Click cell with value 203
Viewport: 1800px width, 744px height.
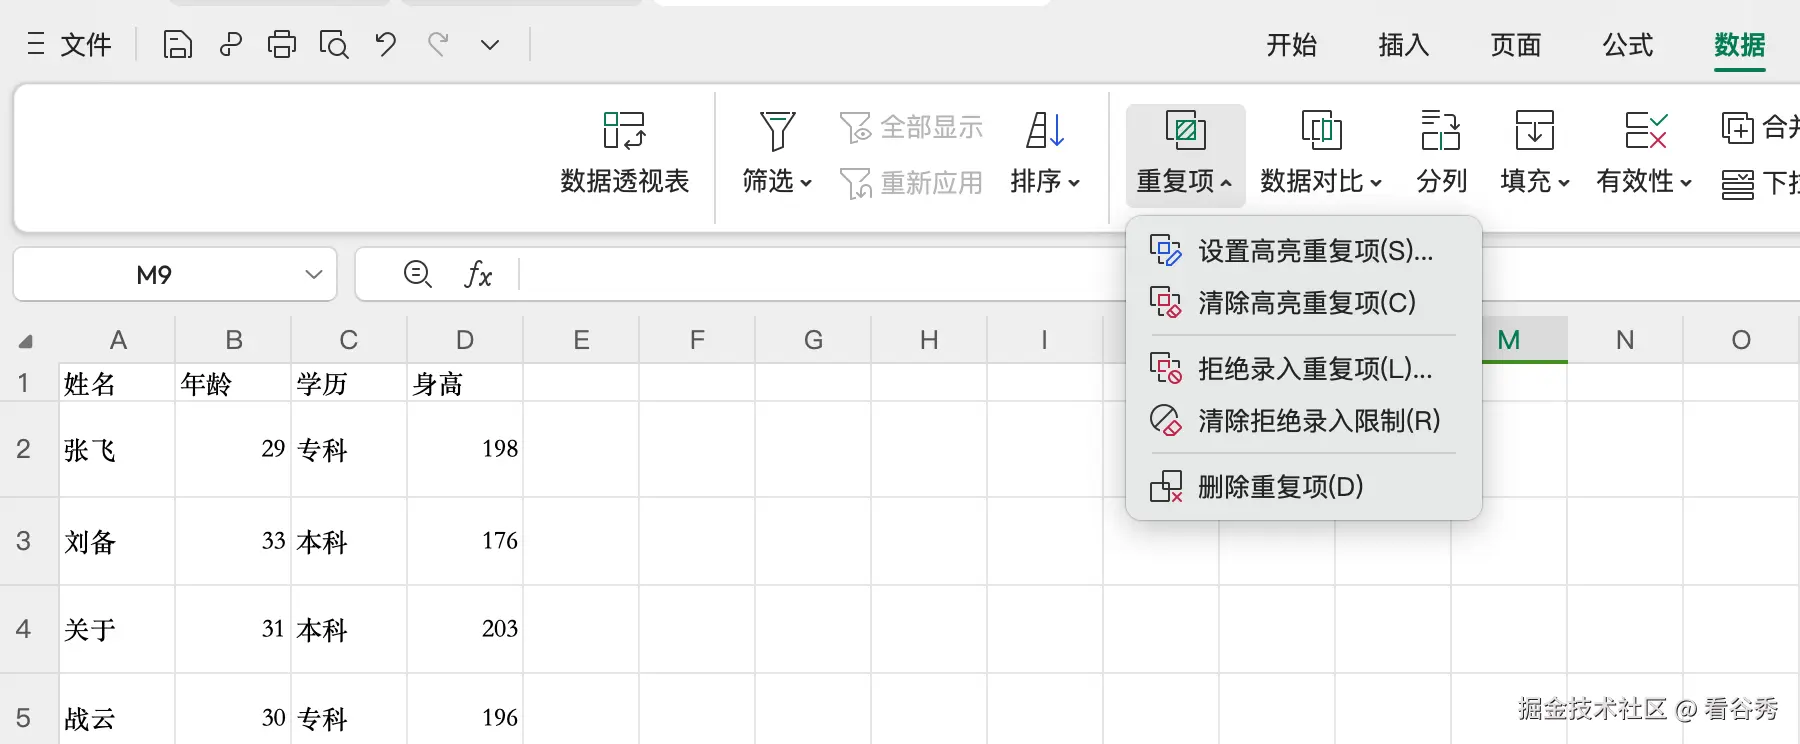pos(465,629)
